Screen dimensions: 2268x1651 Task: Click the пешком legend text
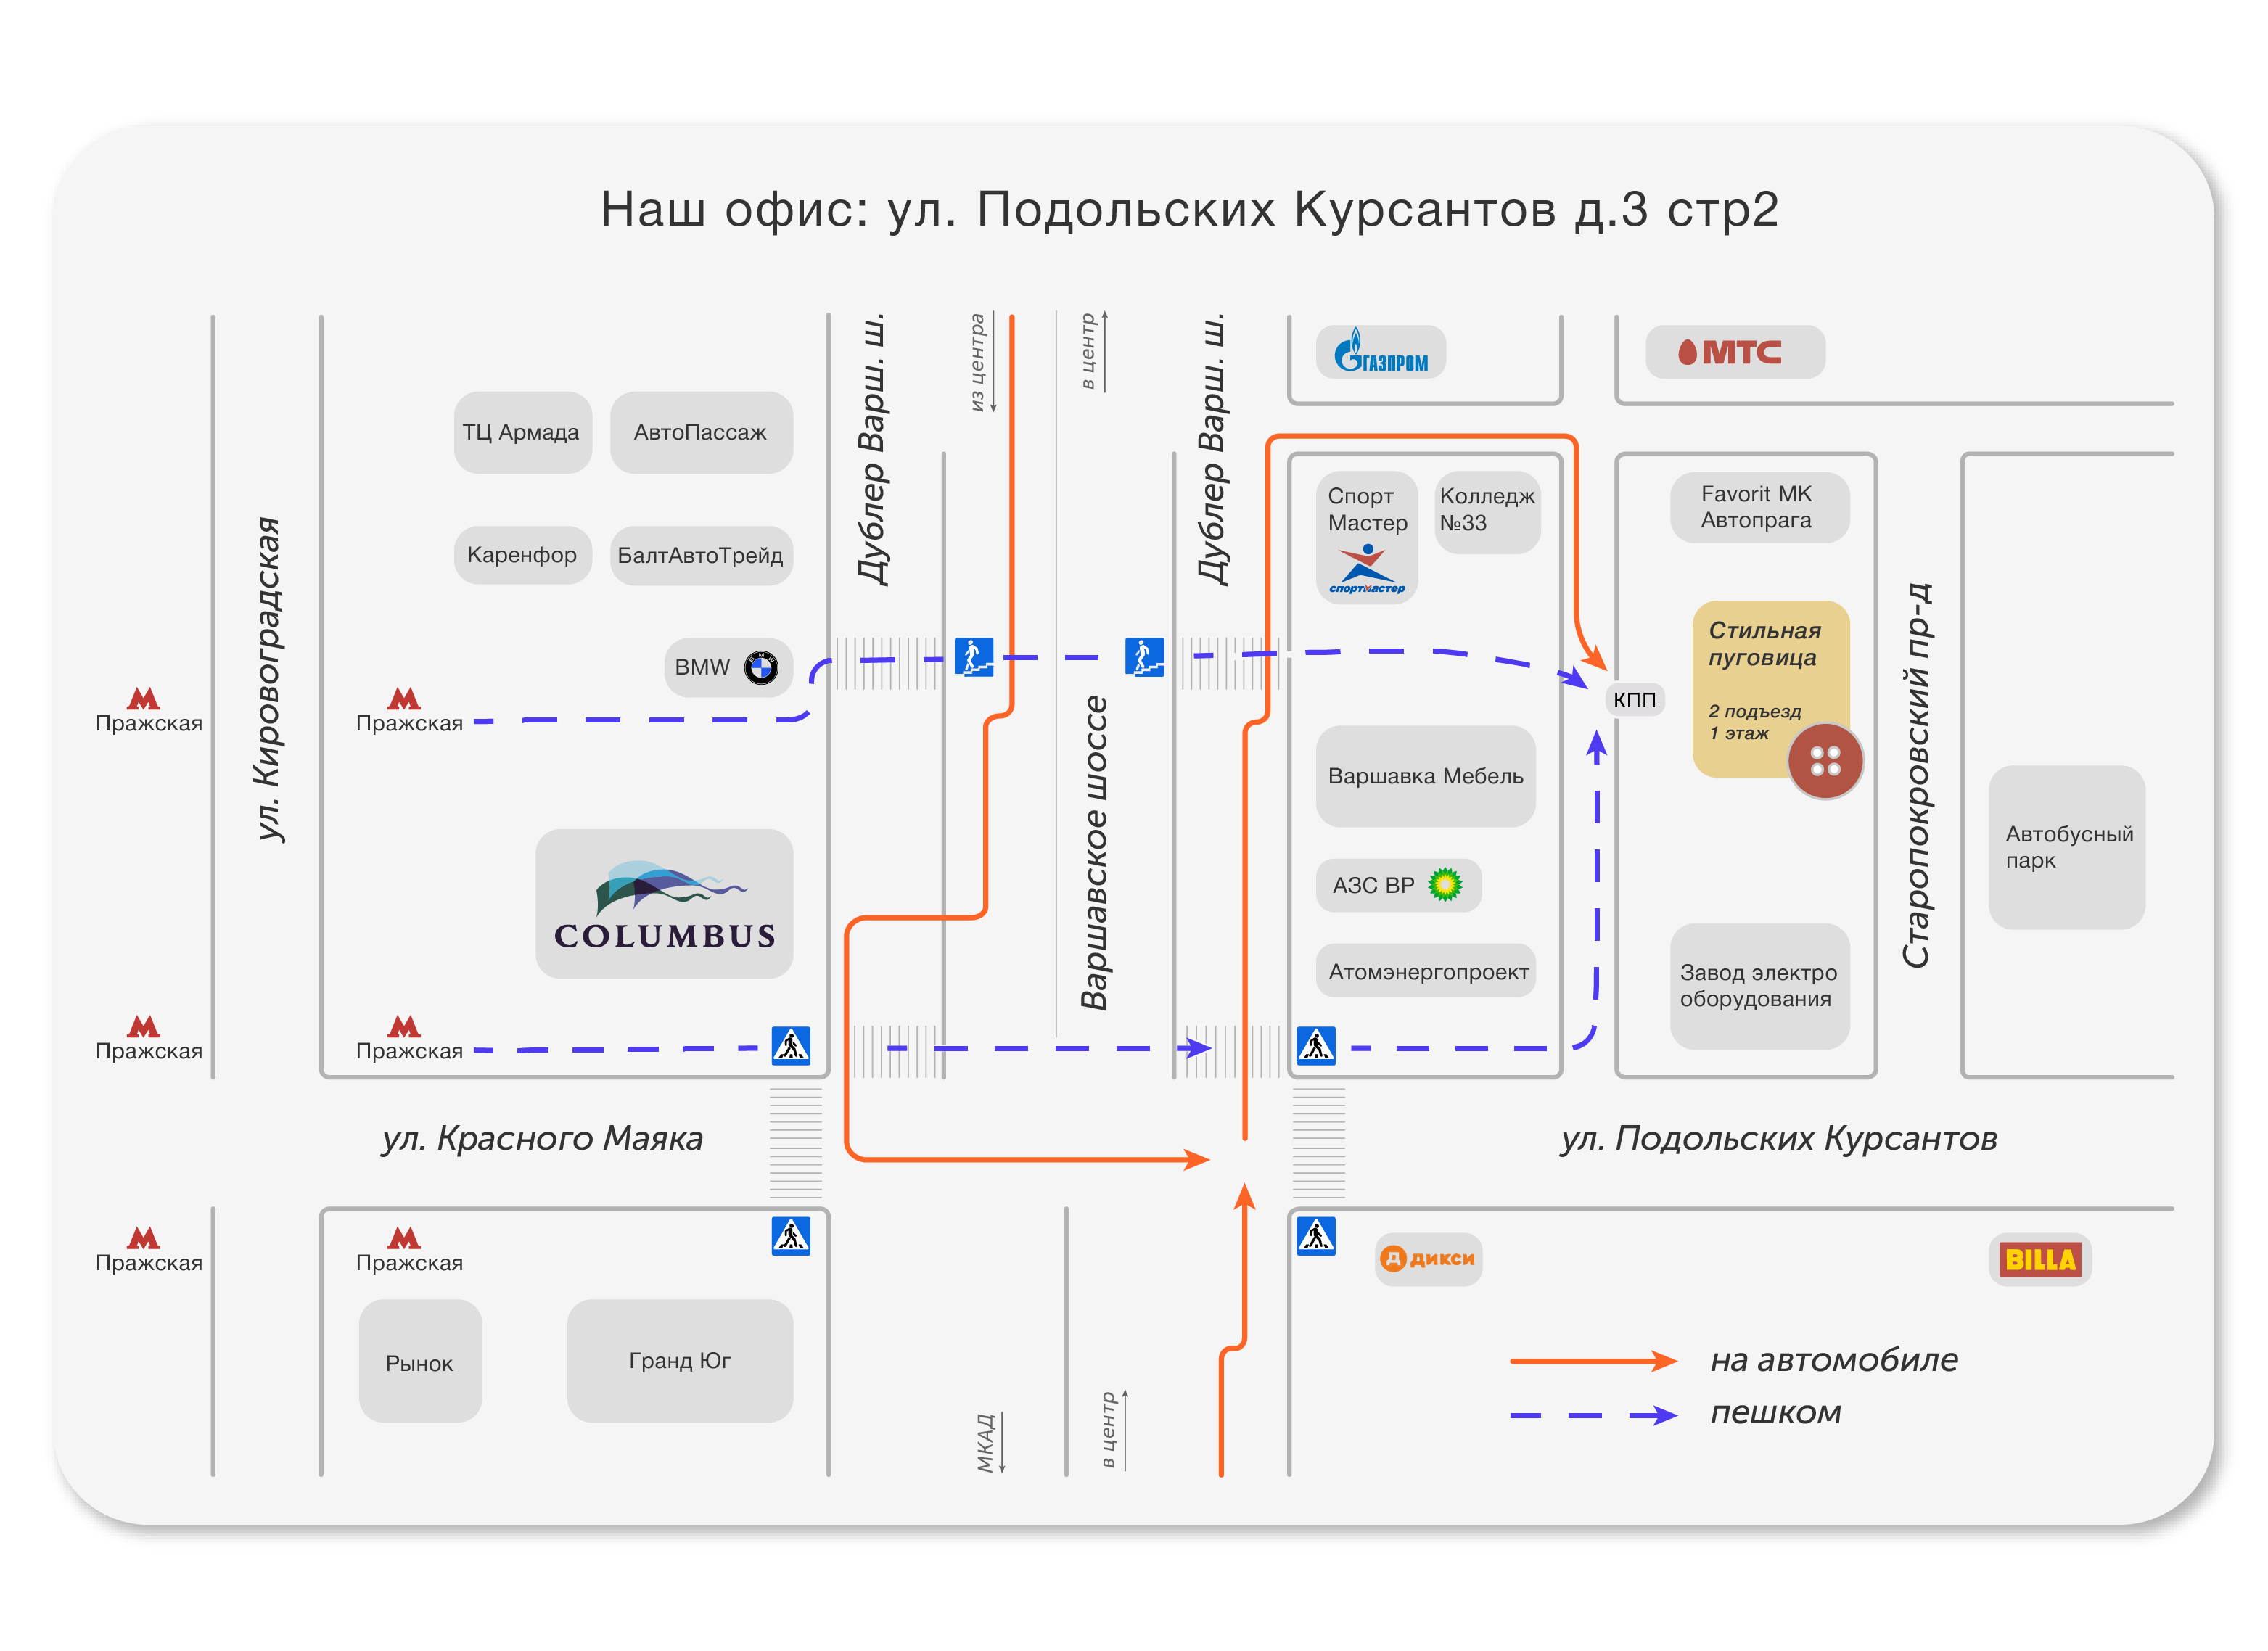click(1775, 1413)
